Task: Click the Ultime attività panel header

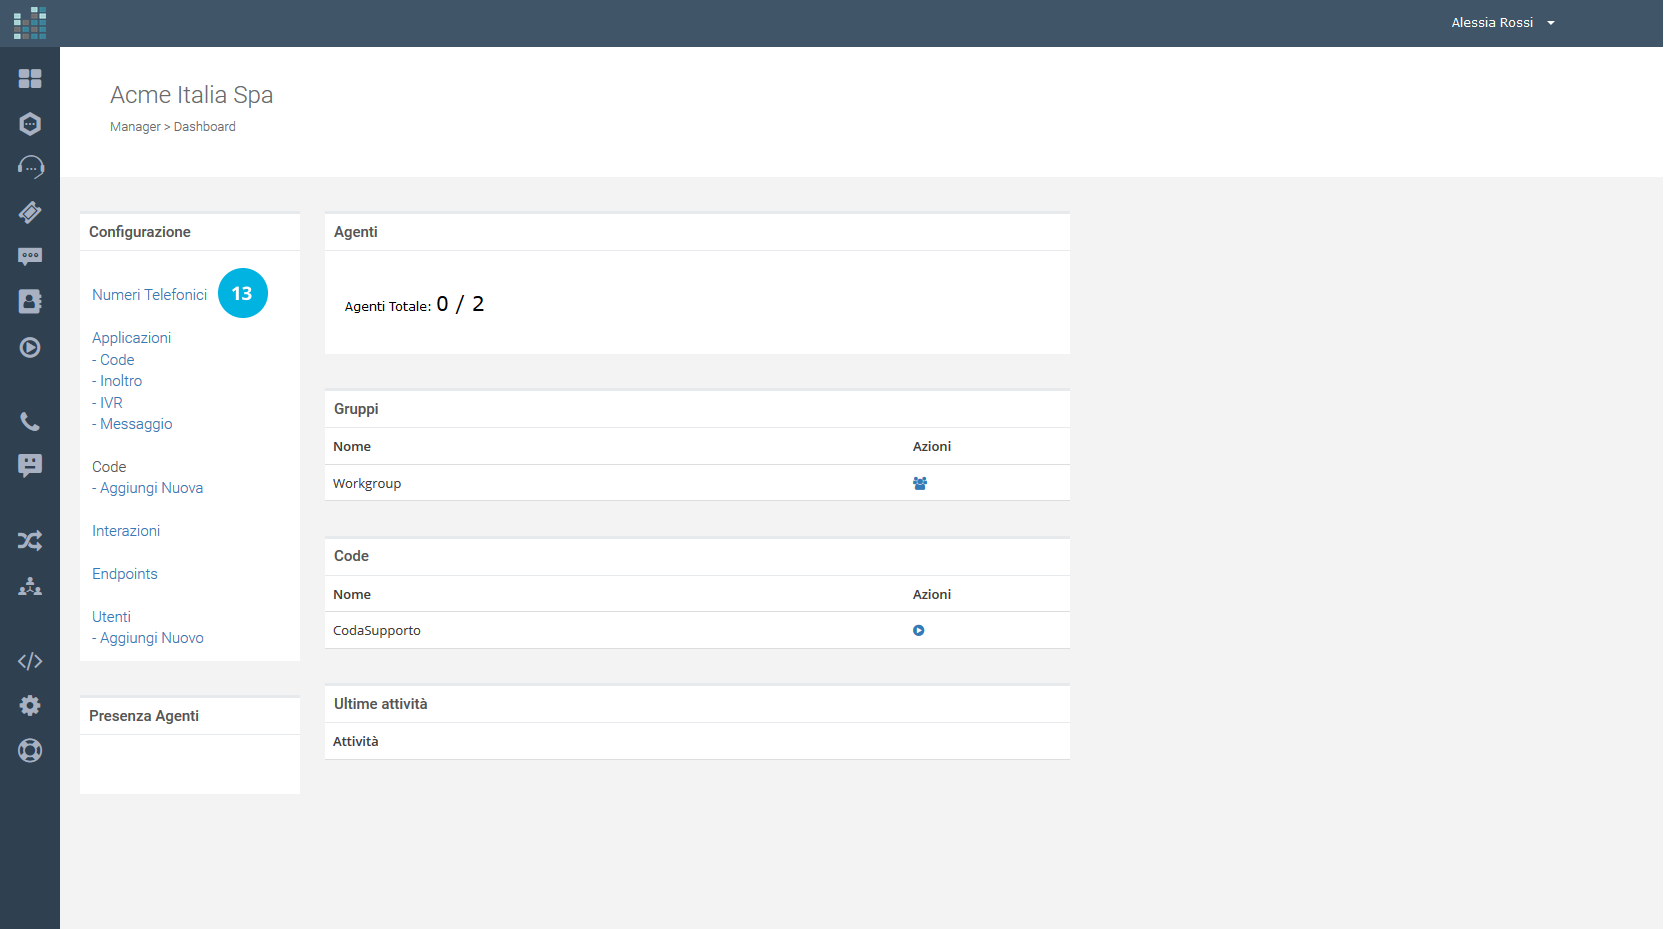Action: (697, 704)
